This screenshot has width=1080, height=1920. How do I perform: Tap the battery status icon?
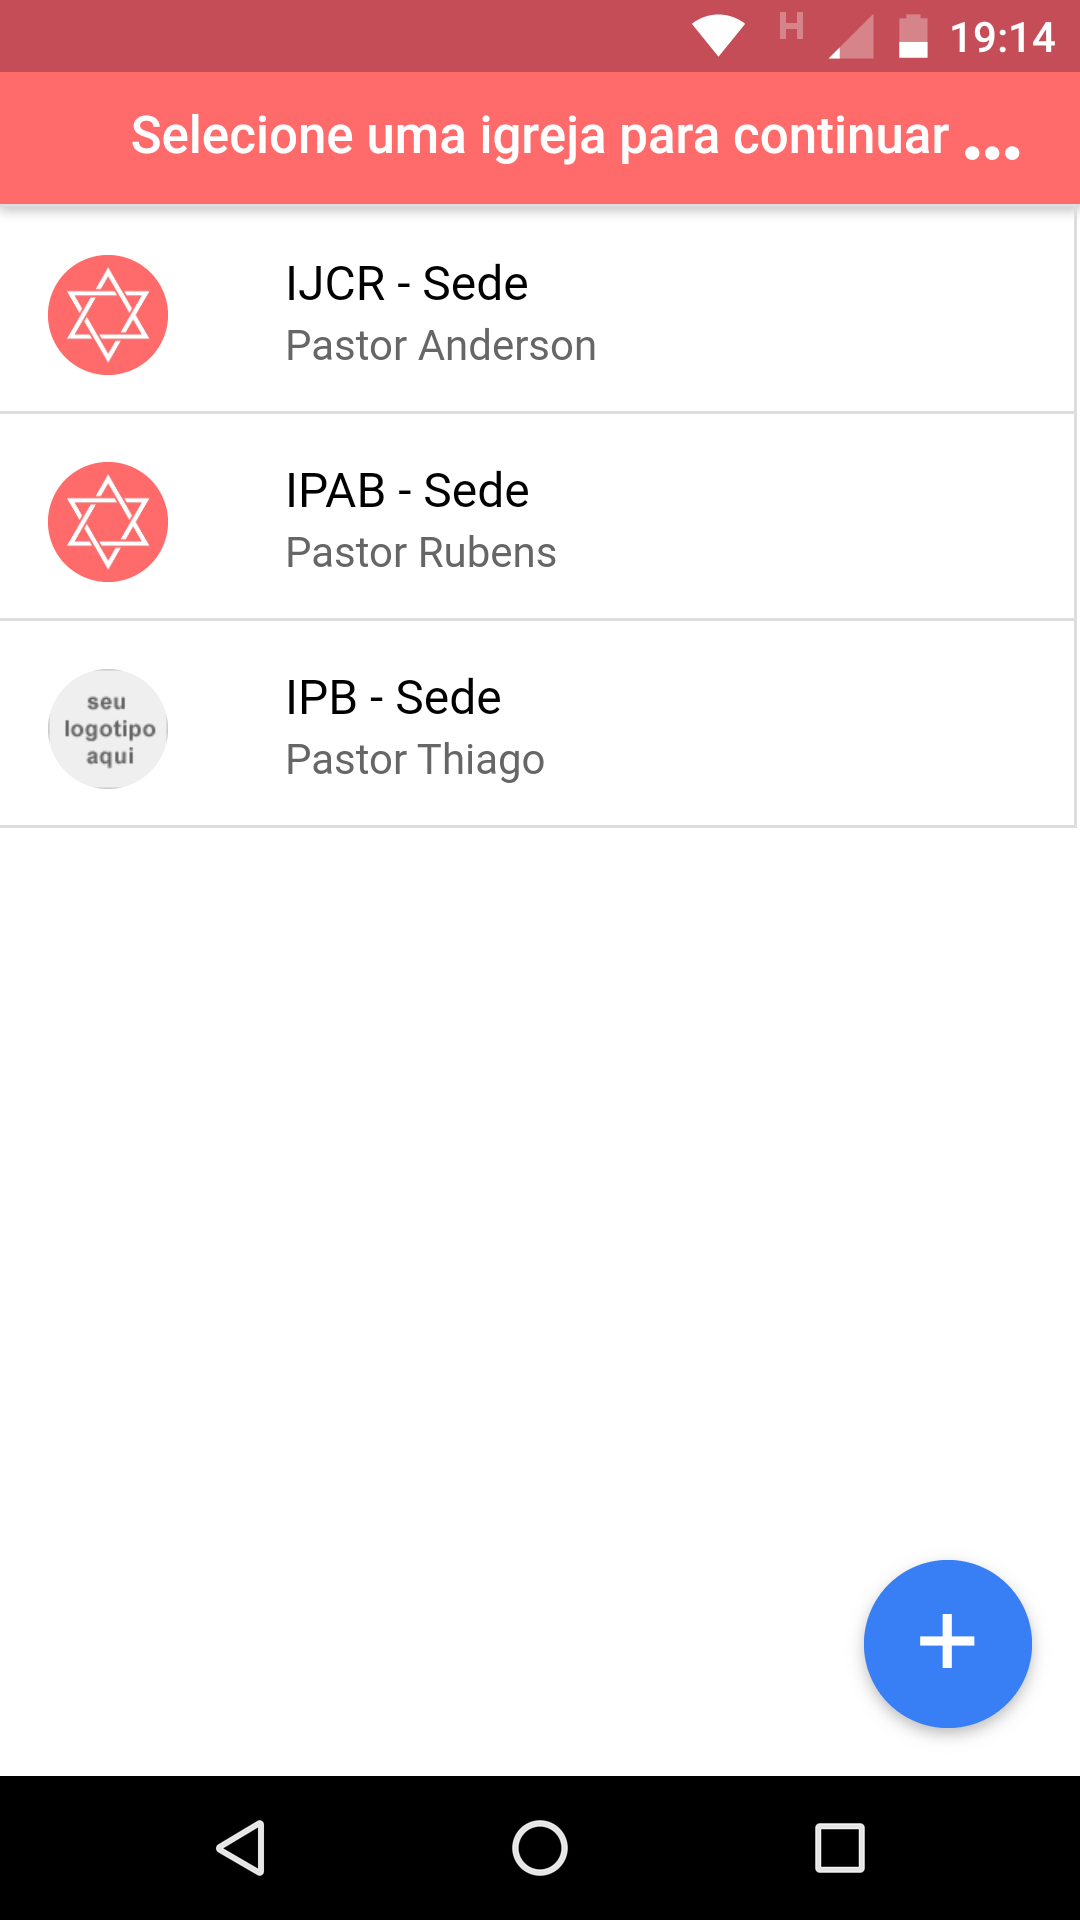pos(913,37)
